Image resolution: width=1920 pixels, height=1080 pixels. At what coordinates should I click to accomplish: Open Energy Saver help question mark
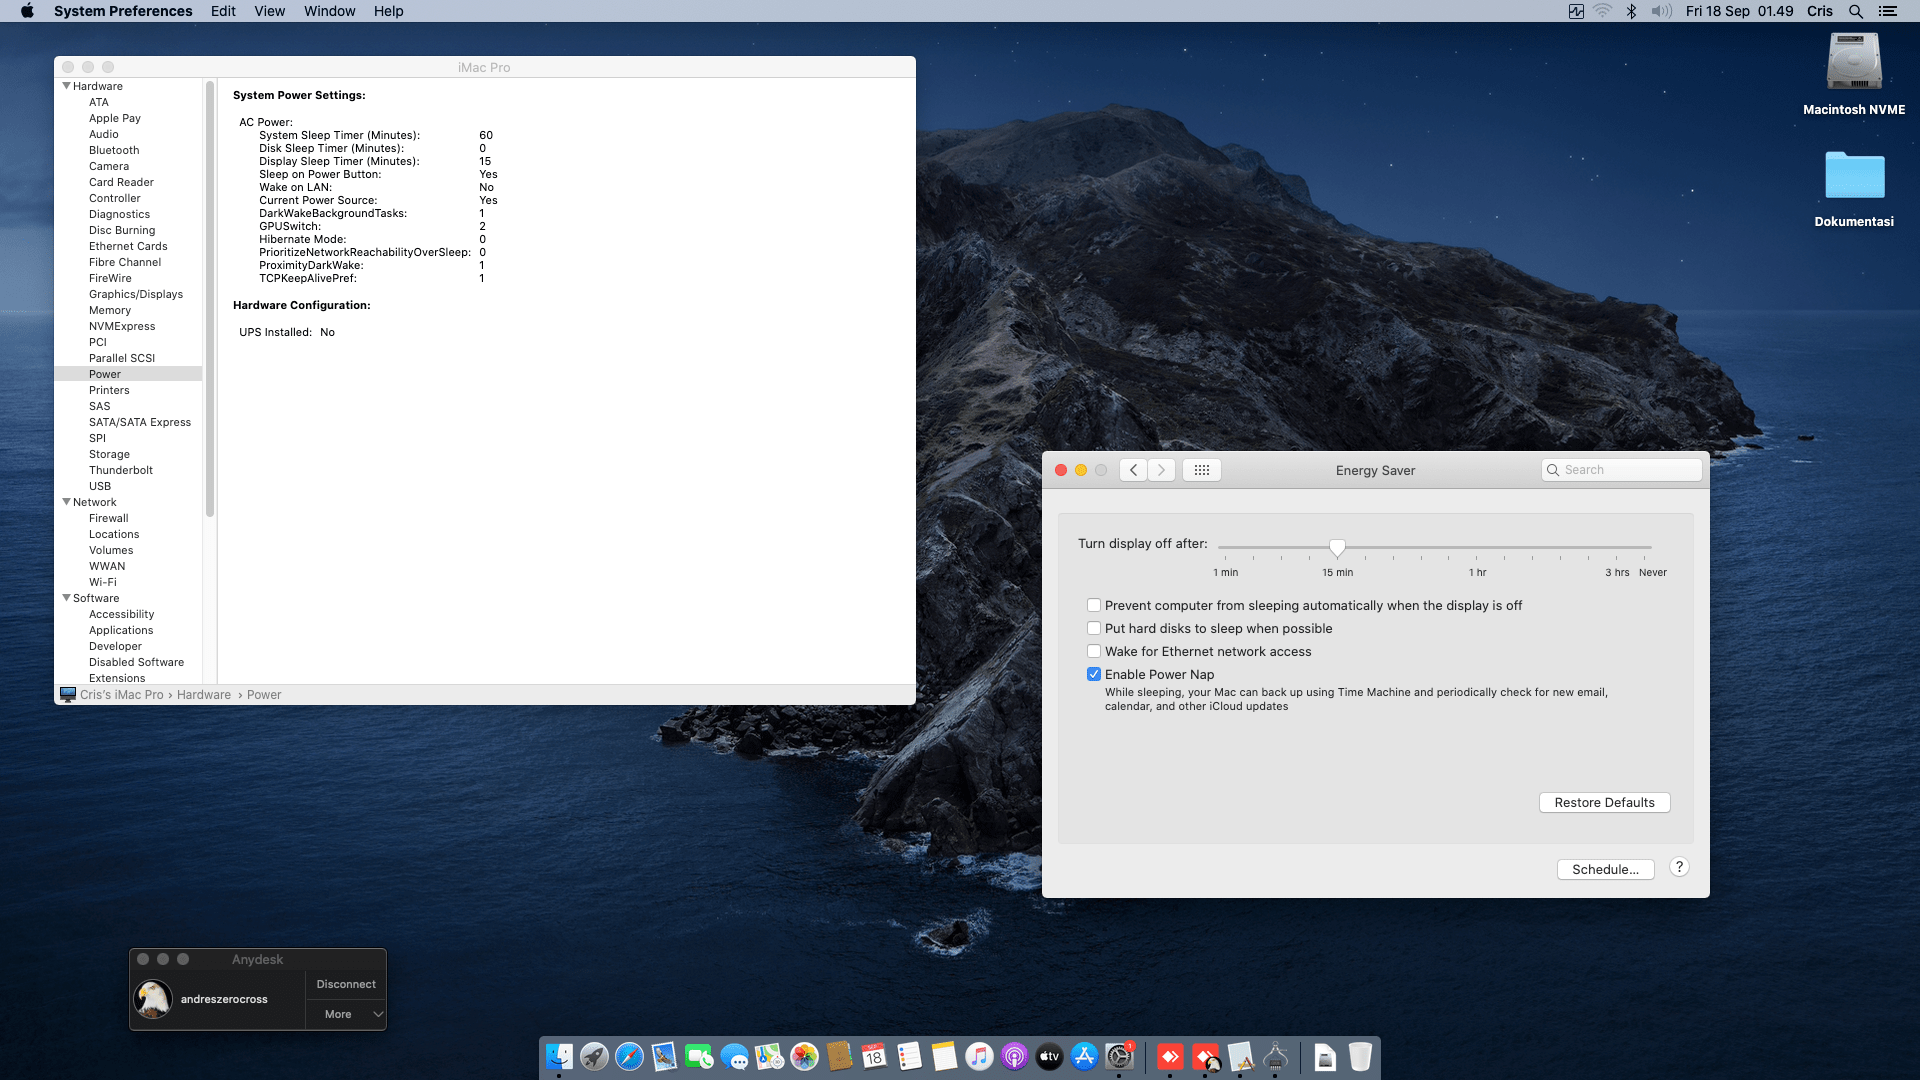(1679, 867)
